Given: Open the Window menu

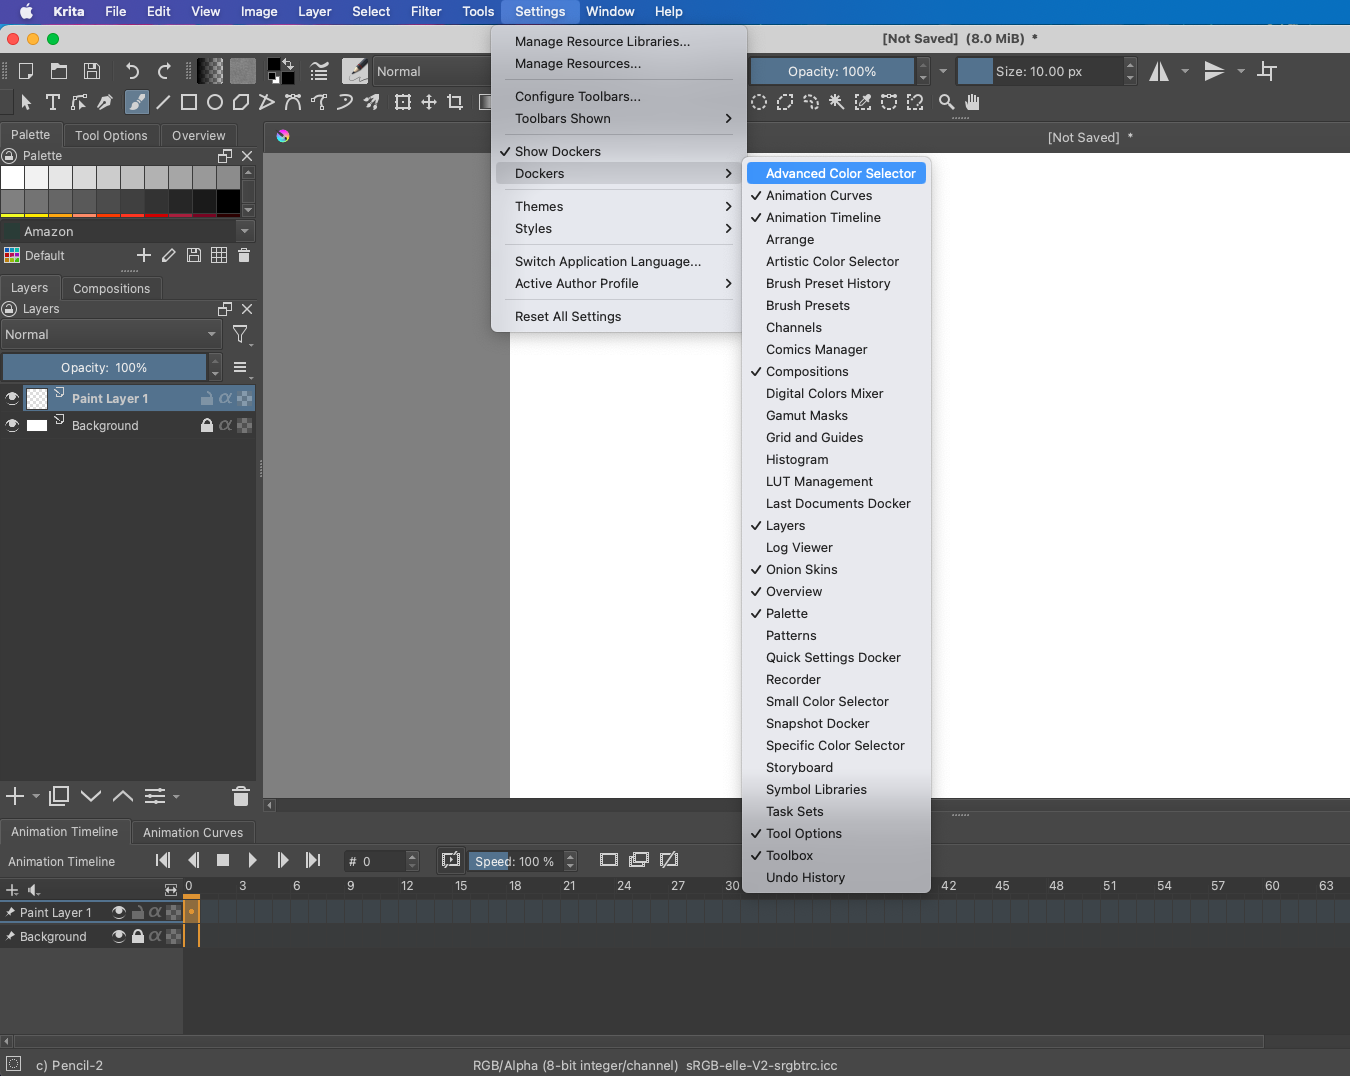Looking at the screenshot, I should pyautogui.click(x=610, y=11).
